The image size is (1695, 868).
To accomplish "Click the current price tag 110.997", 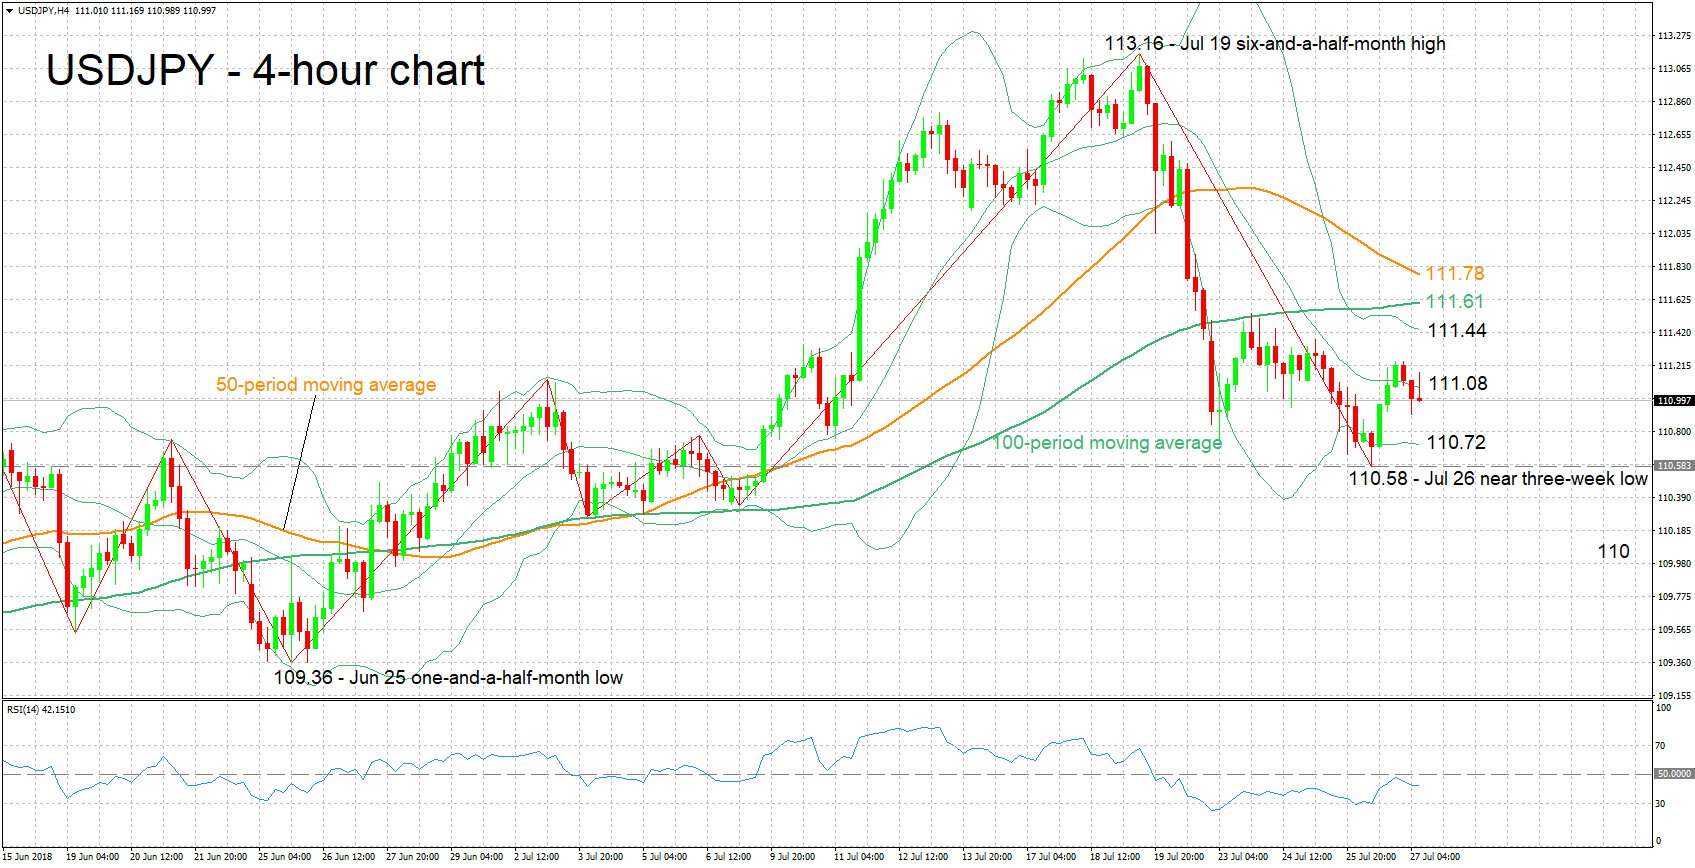I will pyautogui.click(x=1674, y=400).
